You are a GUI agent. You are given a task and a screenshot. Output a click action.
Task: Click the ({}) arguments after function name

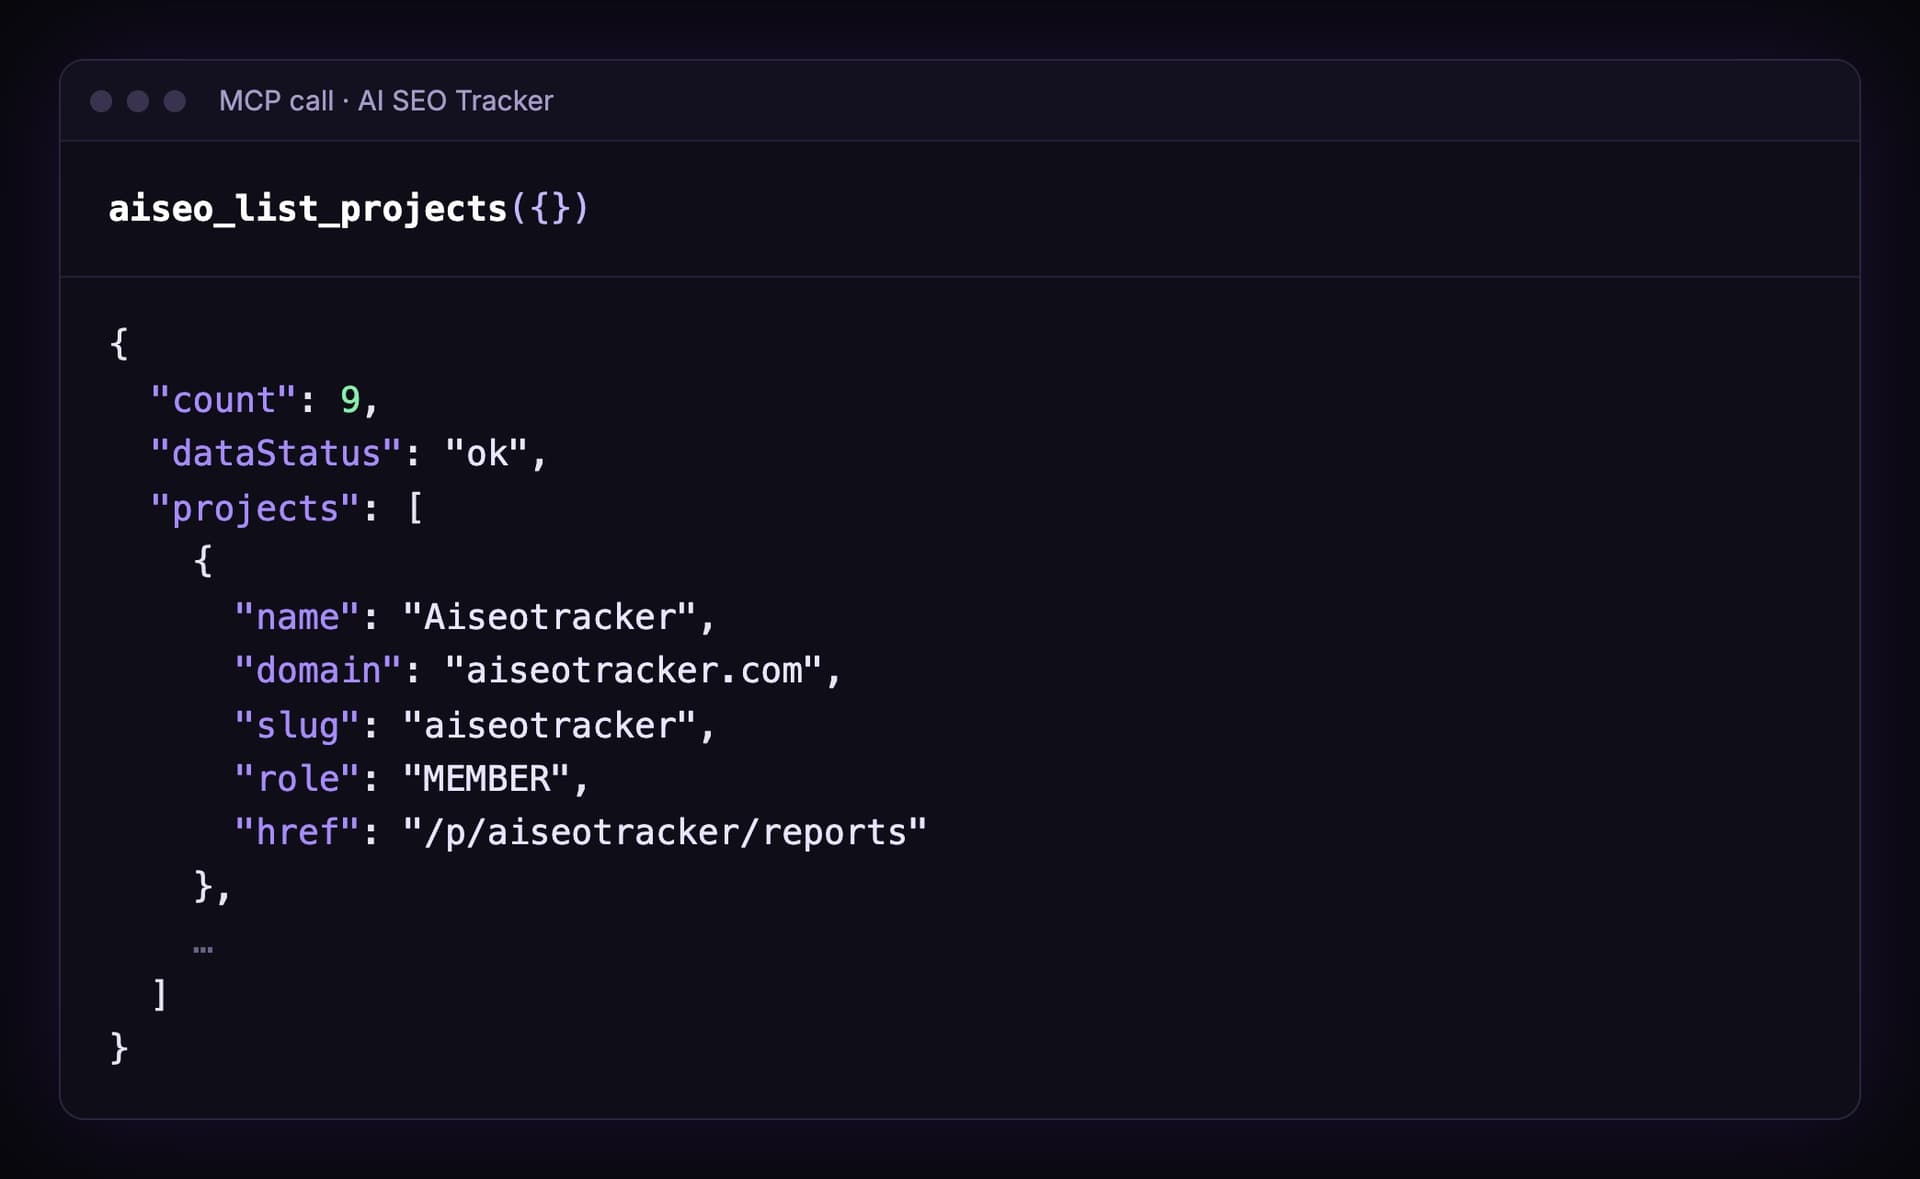point(549,208)
